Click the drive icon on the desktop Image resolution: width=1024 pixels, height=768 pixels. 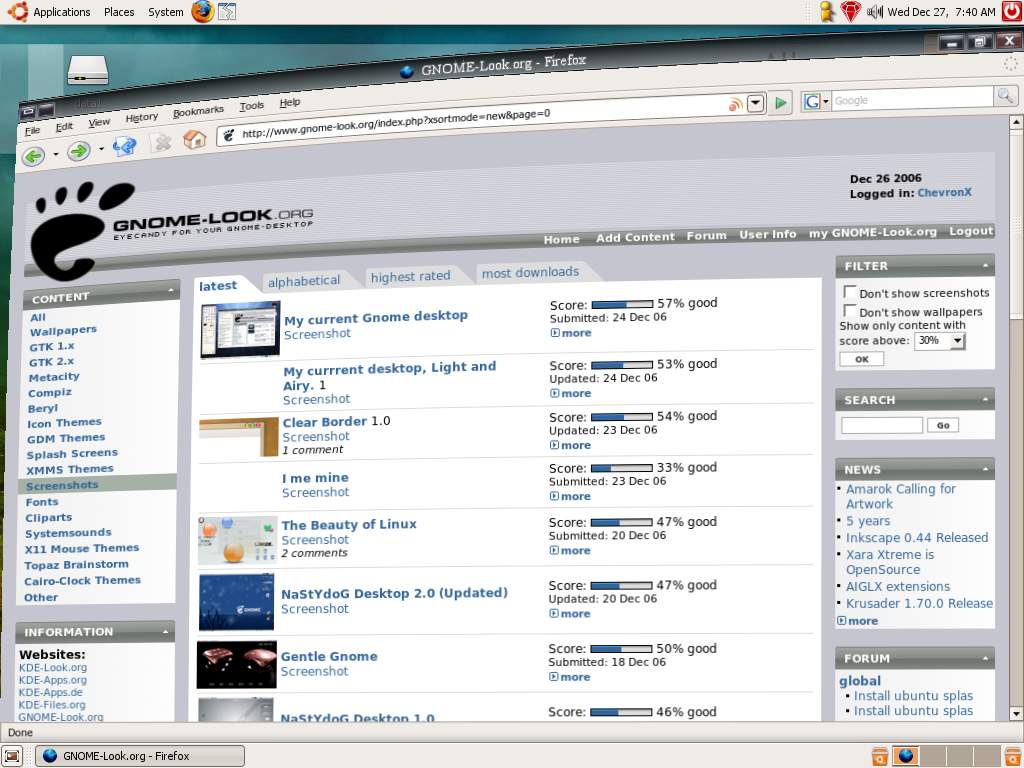(88, 70)
